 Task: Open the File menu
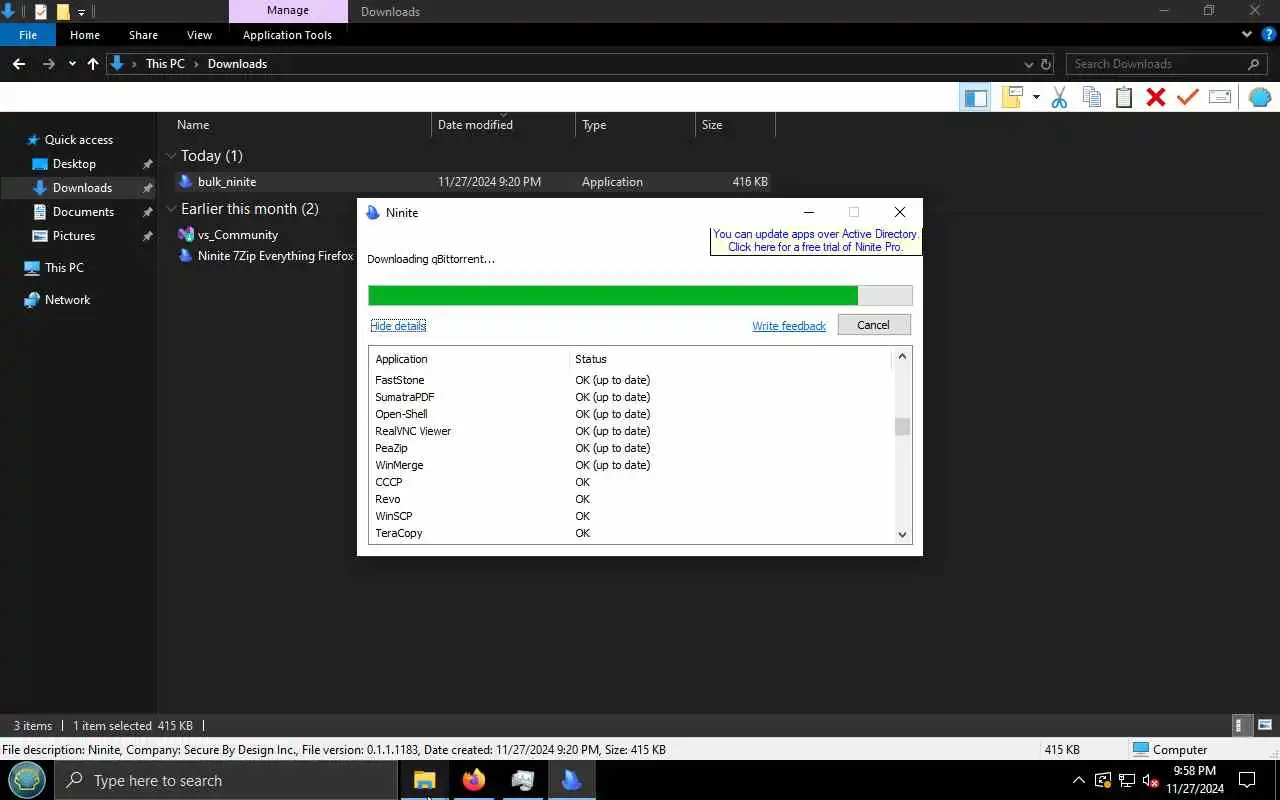[x=28, y=35]
